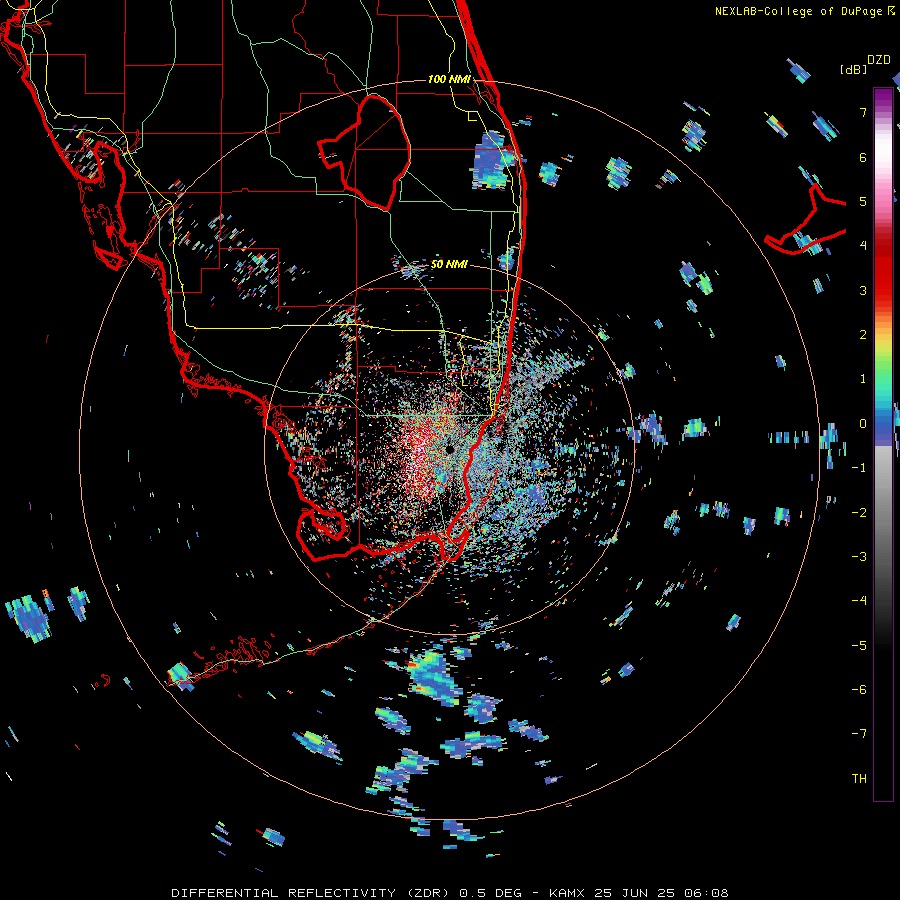
Task: Click the "-6" value on the color scale
Action: (859, 690)
